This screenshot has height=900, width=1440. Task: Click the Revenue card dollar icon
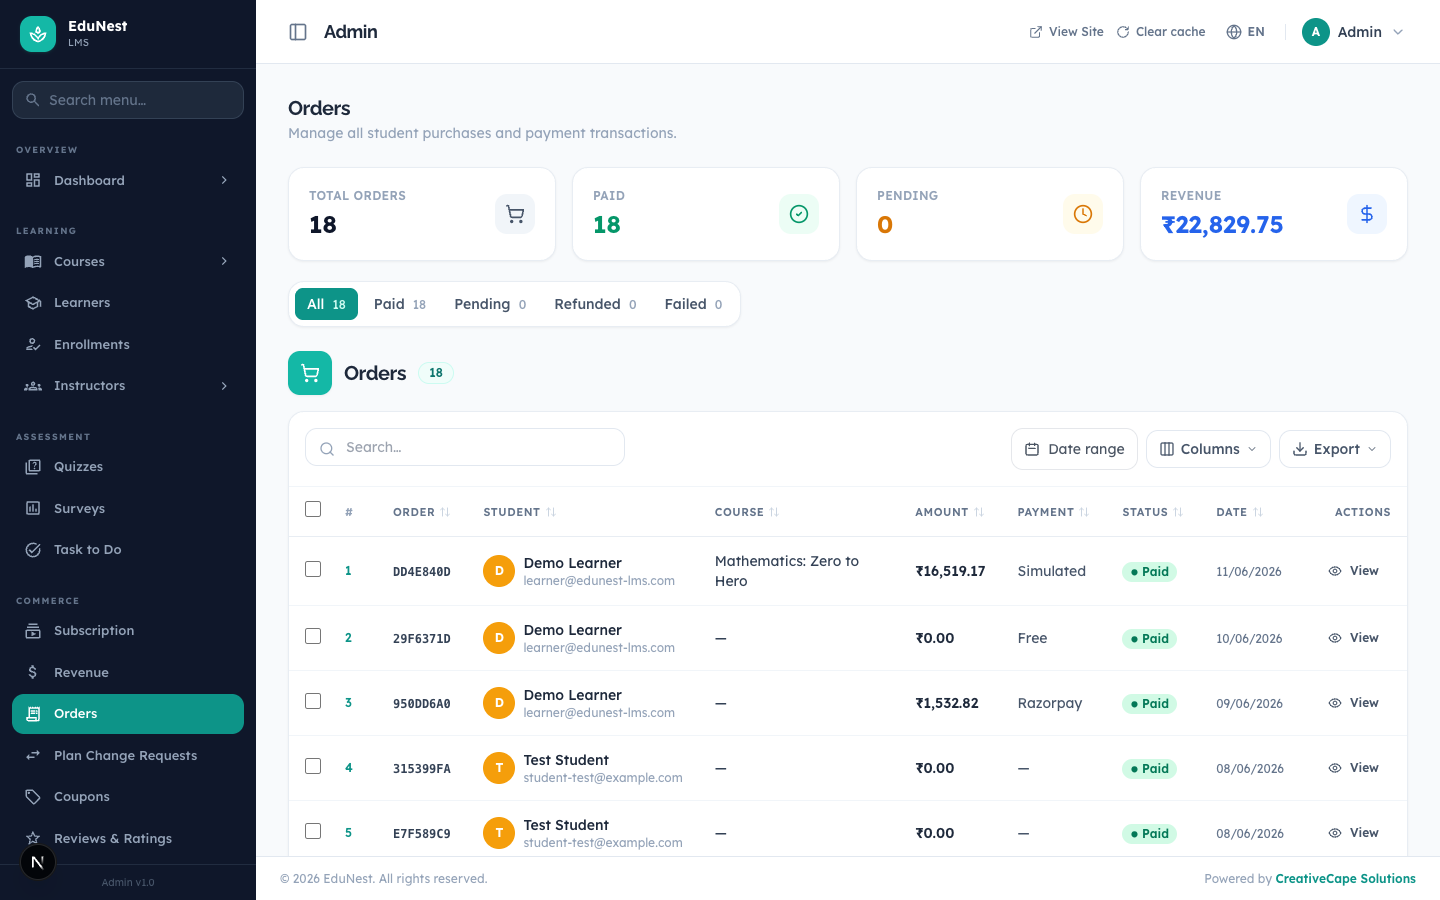pyautogui.click(x=1367, y=214)
